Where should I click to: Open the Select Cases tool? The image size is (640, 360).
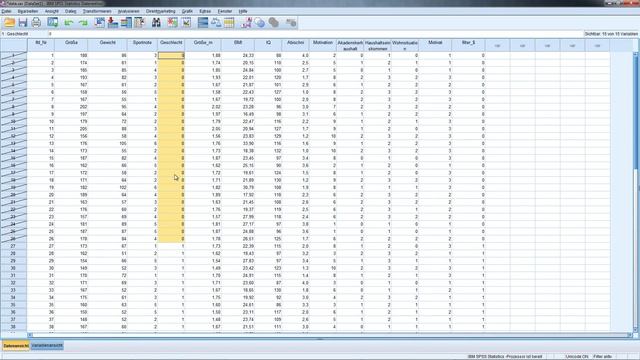tap(229, 23)
